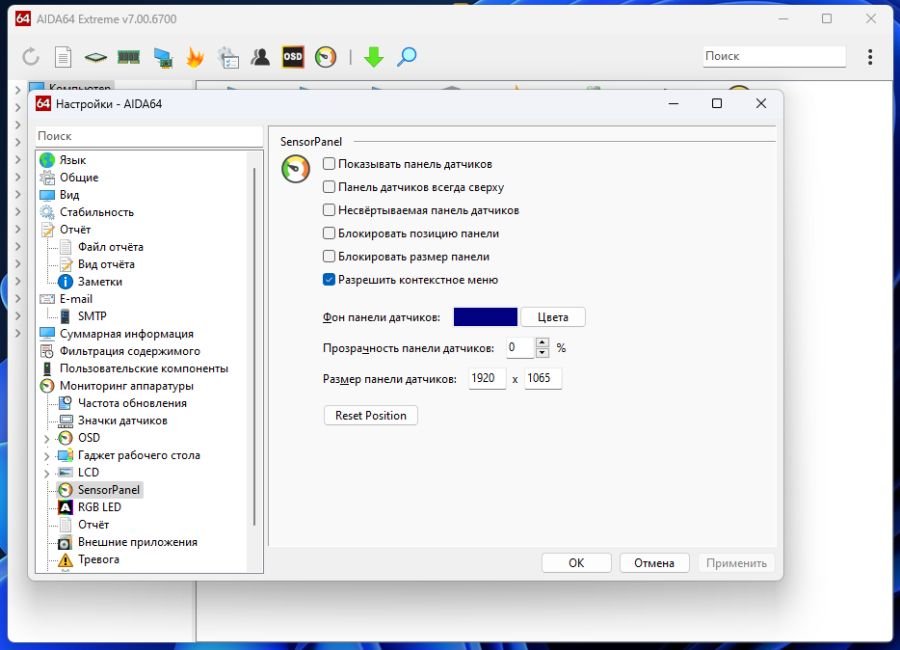Select SensorPanel item in tree
This screenshot has width=900, height=650.
(108, 490)
